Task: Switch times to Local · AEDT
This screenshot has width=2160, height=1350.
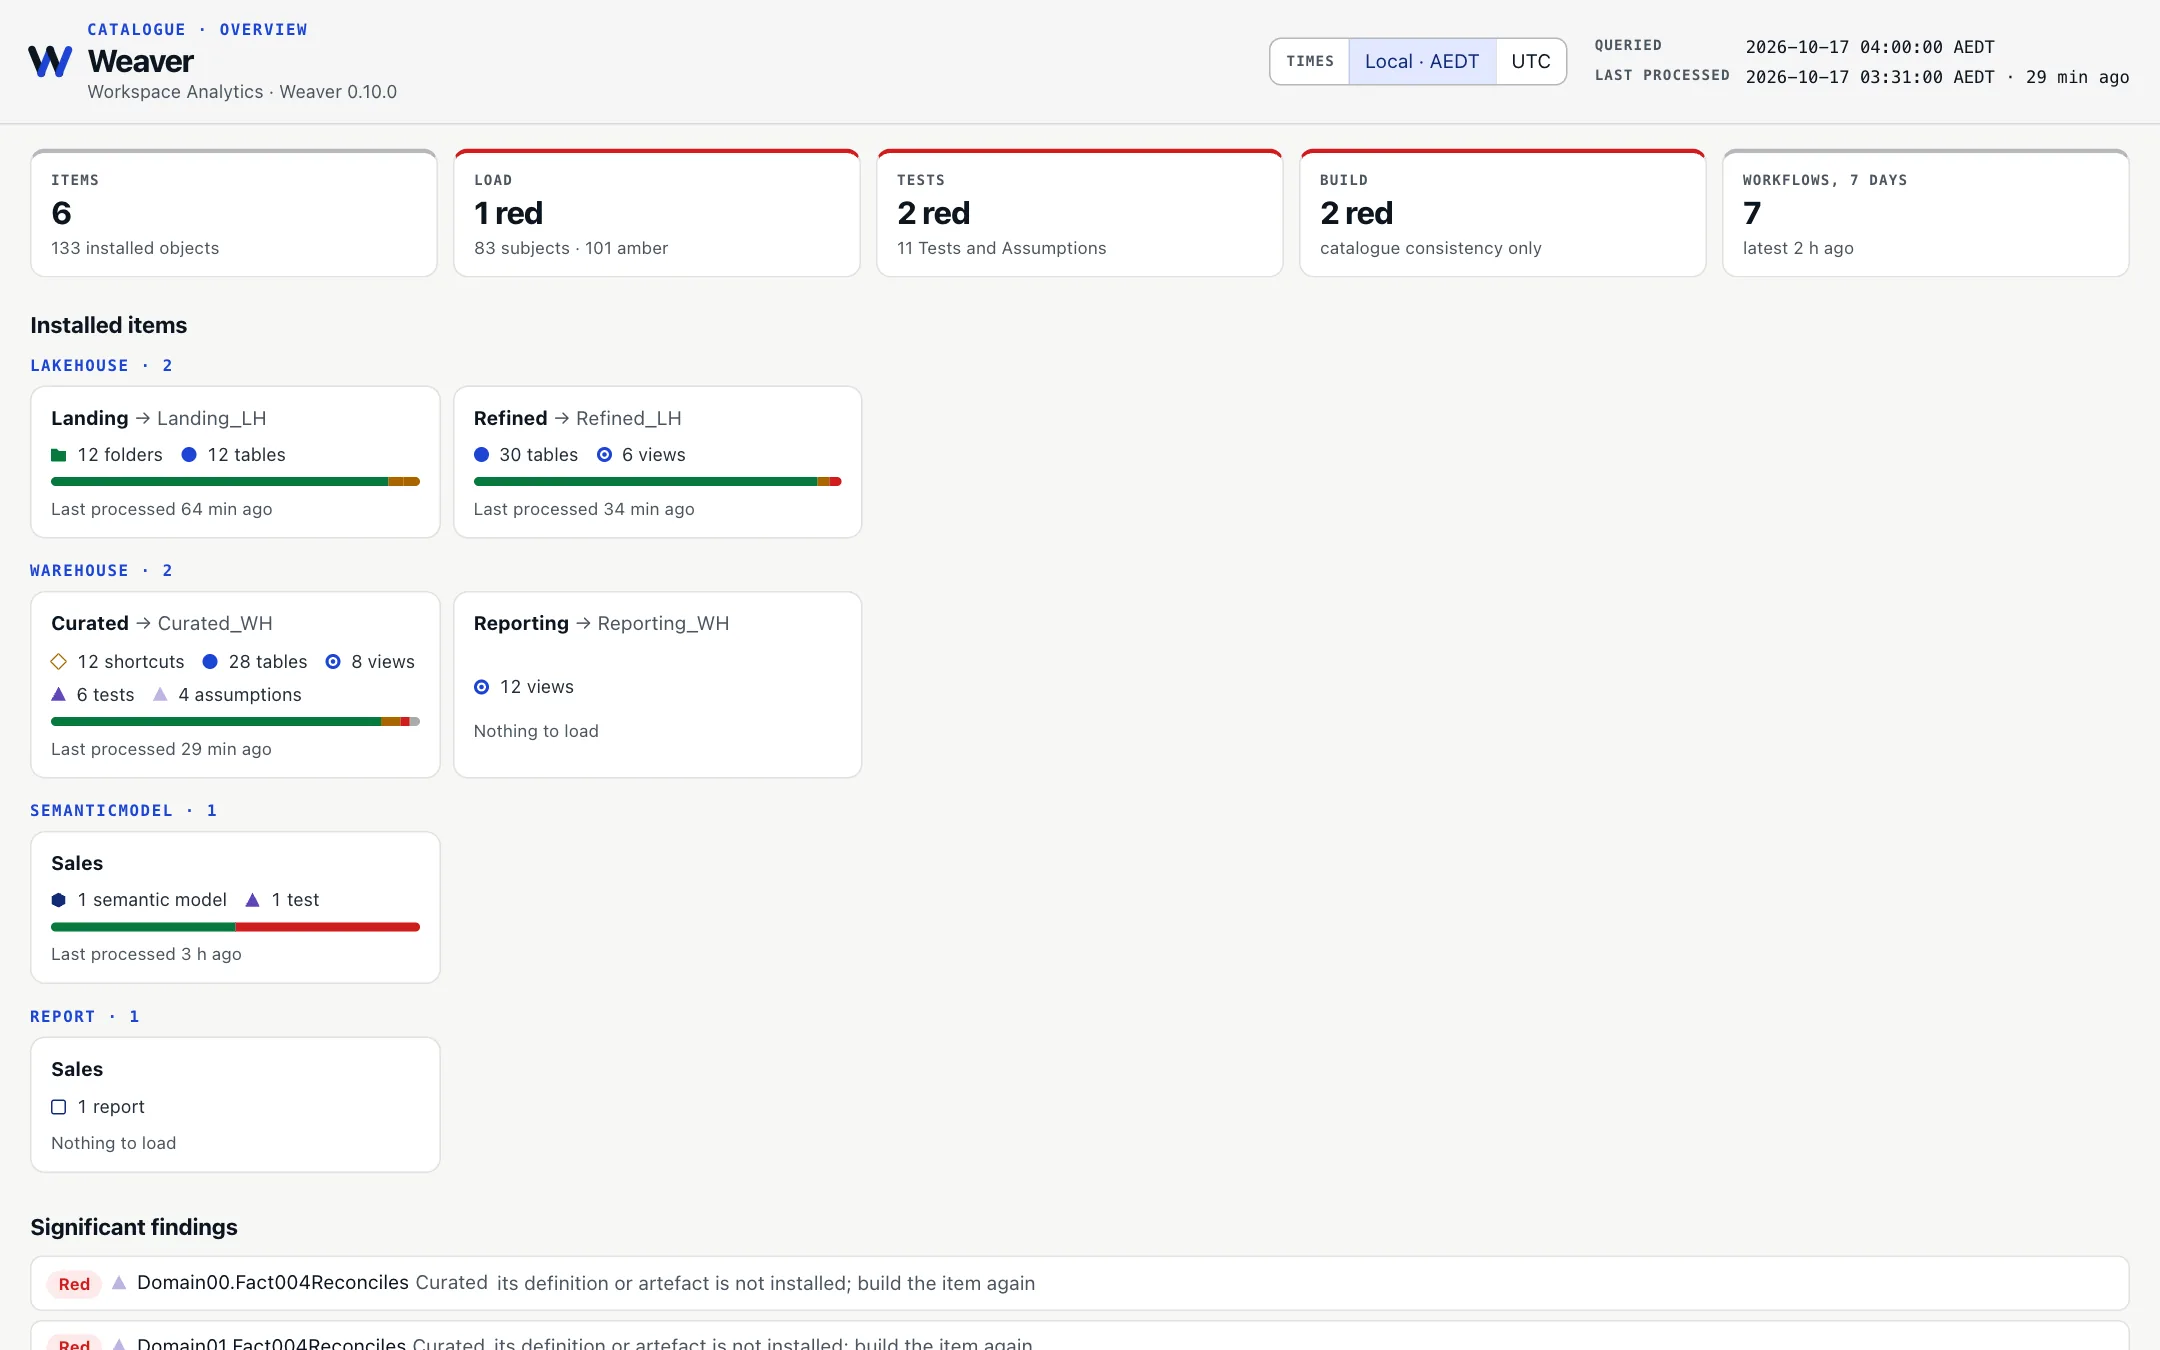Action: [x=1422, y=61]
